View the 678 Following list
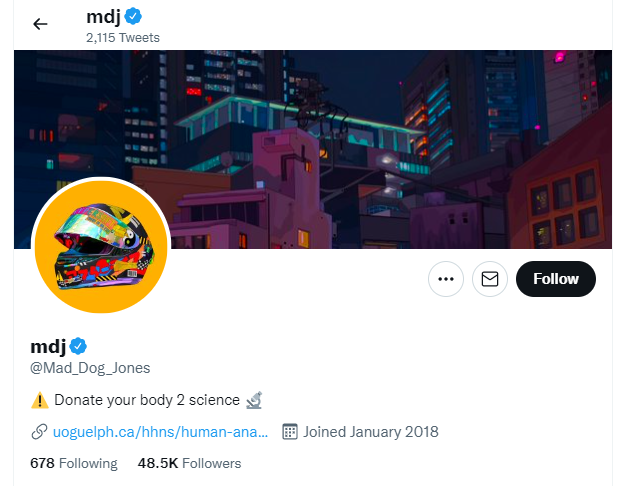 (x=74, y=463)
